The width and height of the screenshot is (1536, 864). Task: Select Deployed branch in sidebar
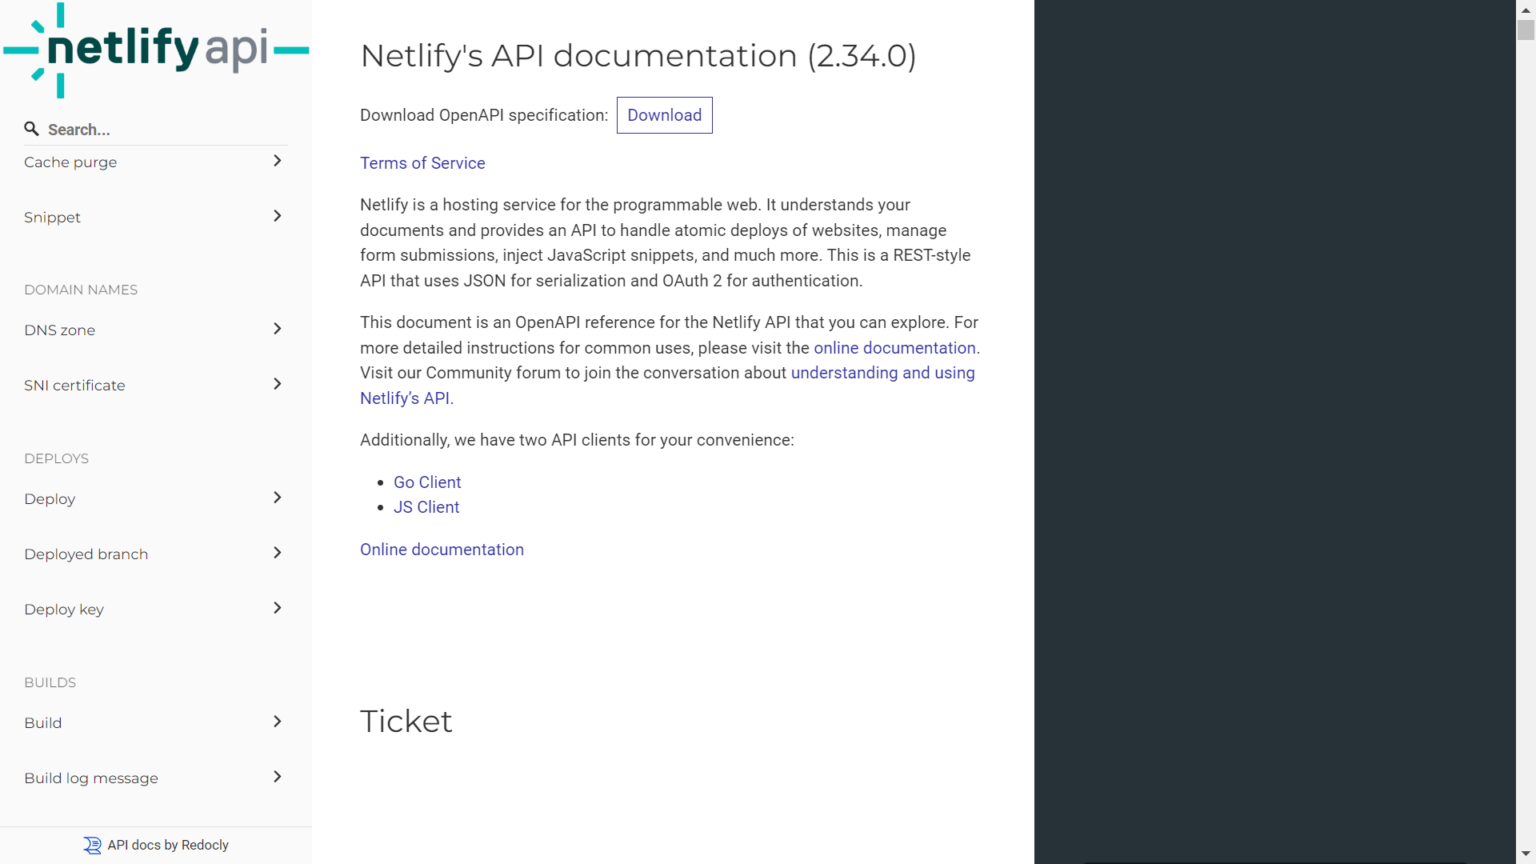[x=86, y=554]
